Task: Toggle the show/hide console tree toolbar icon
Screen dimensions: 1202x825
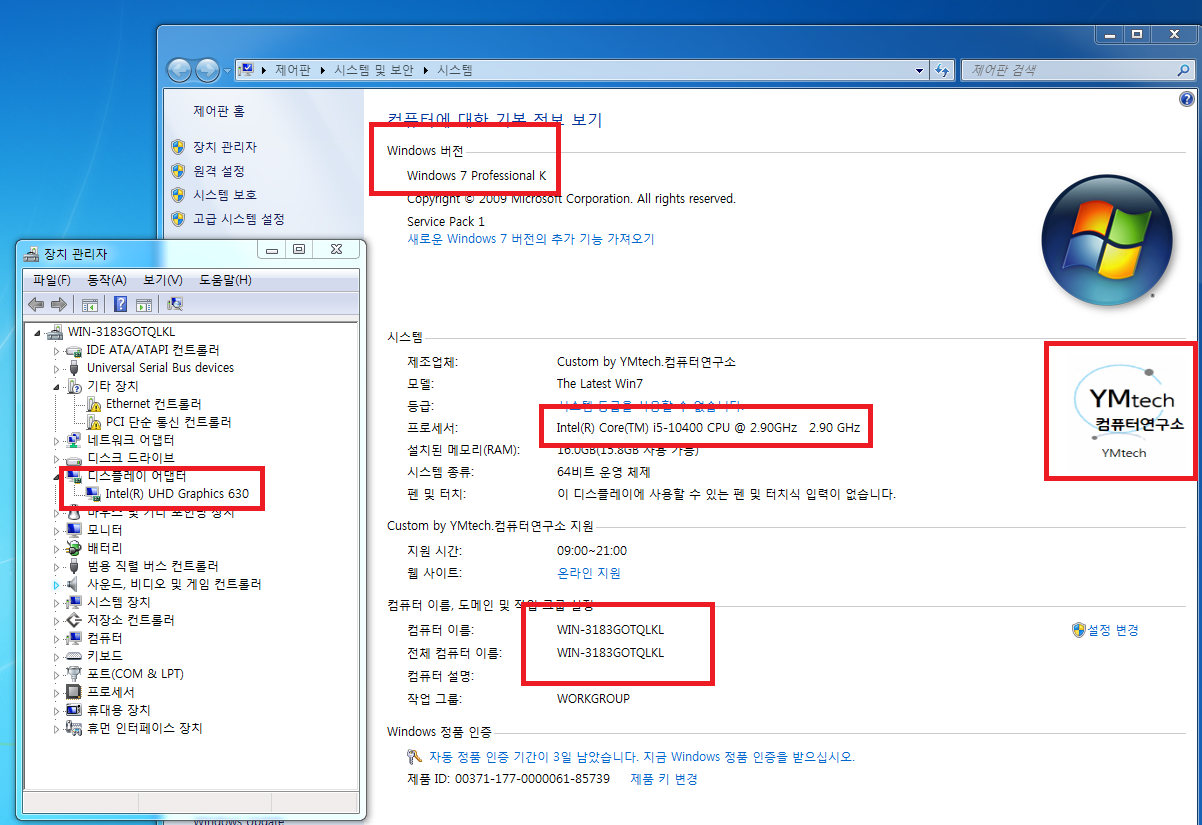Action: pos(90,304)
